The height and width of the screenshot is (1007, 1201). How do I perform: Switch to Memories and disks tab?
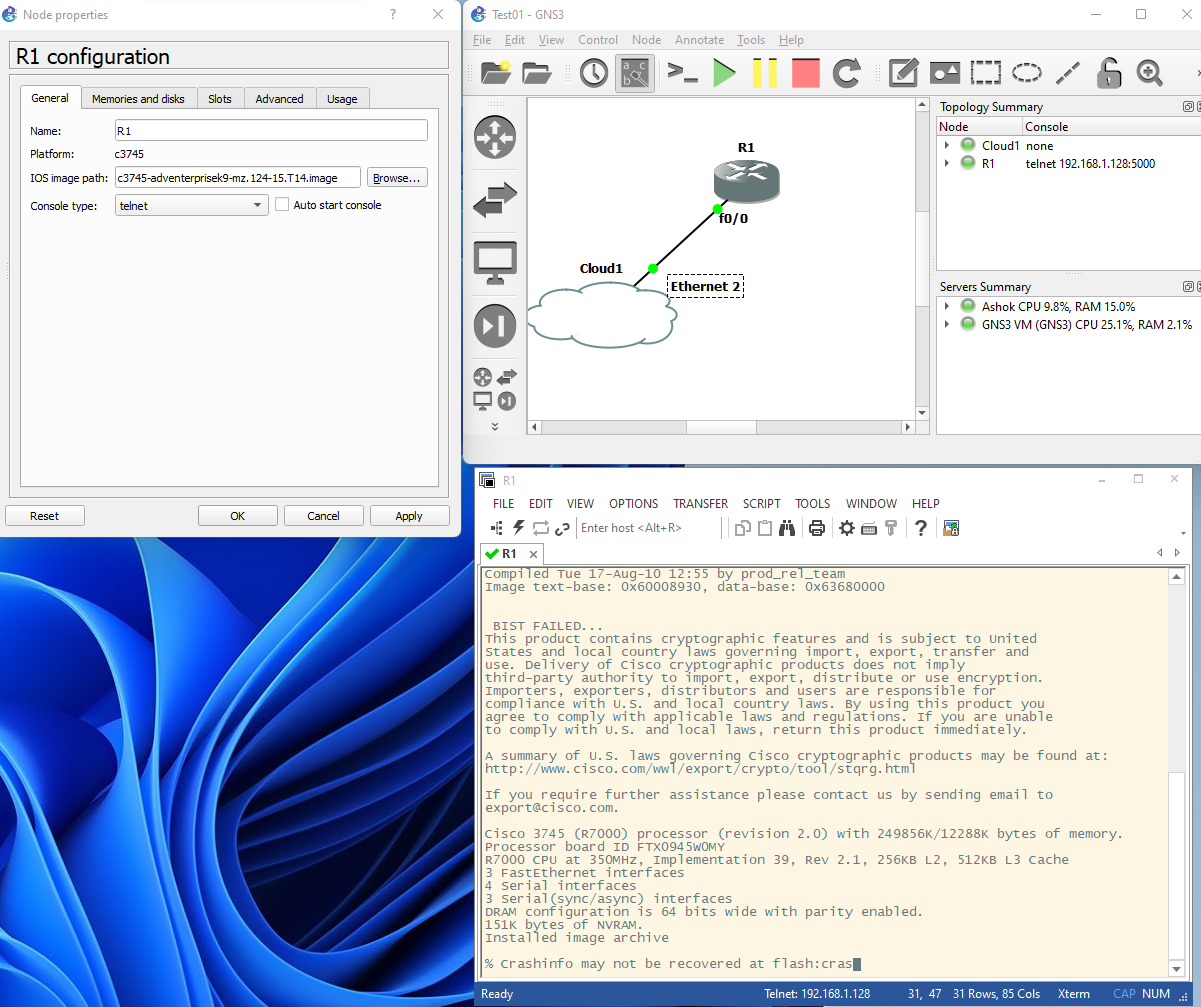click(138, 99)
